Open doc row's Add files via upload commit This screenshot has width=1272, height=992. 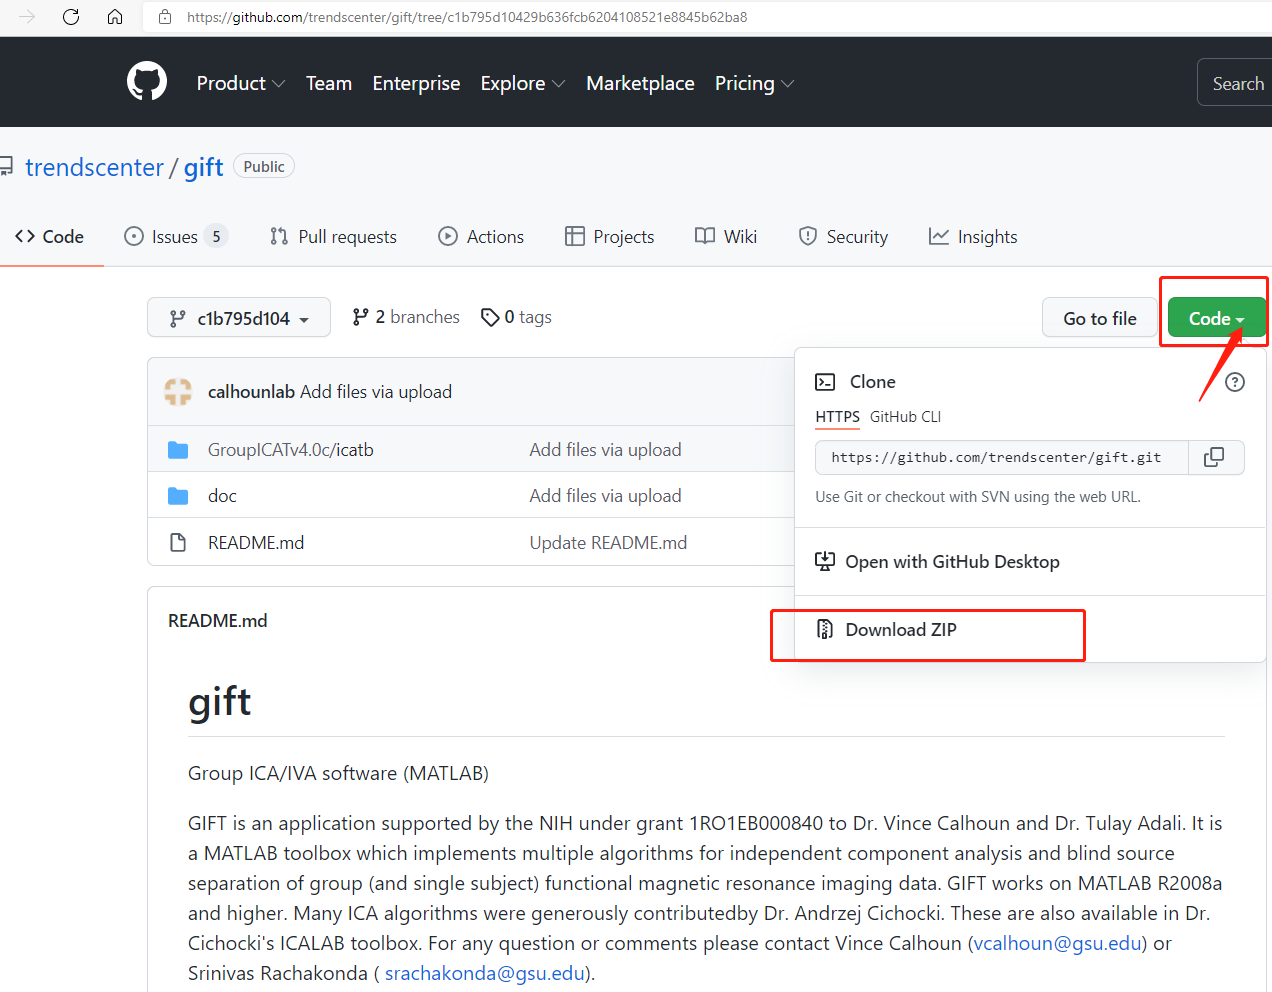(605, 496)
